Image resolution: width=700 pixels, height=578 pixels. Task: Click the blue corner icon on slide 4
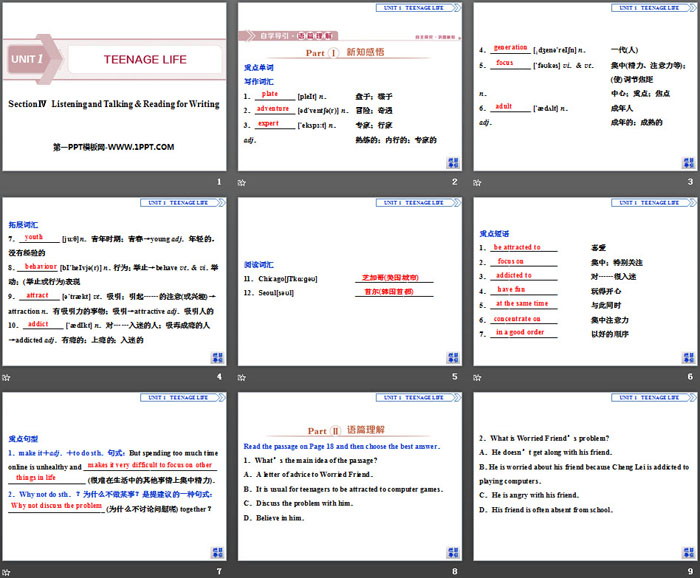217,358
